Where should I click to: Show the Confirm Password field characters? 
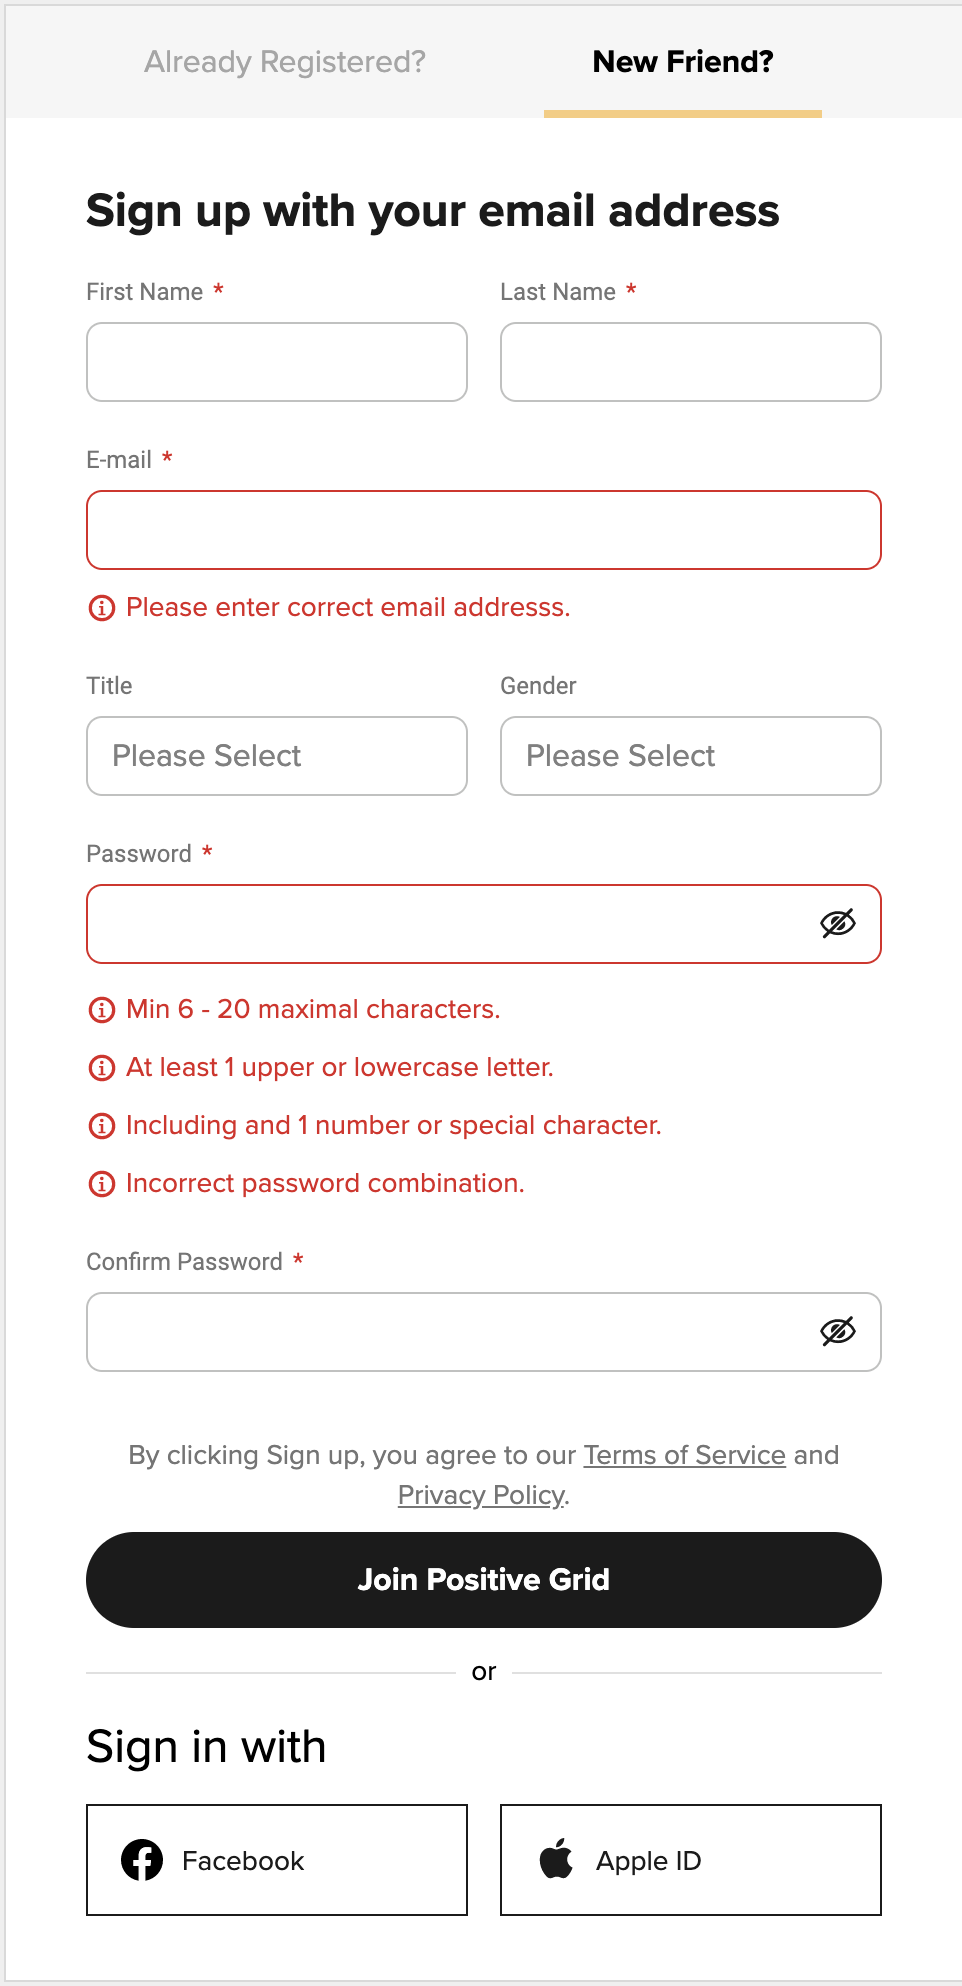tap(840, 1331)
